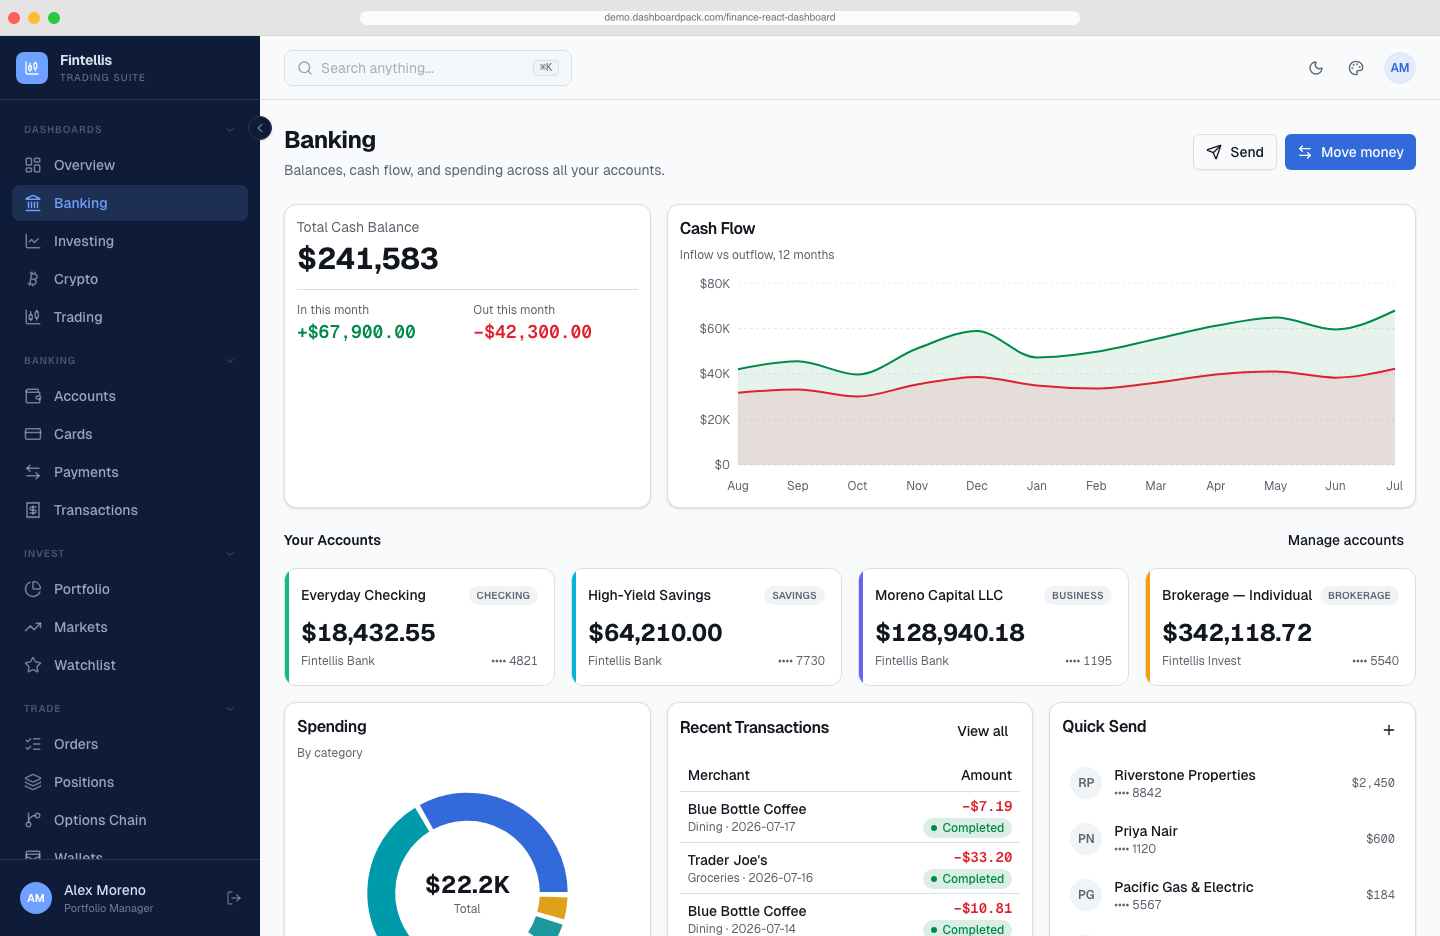Click the Send button
1440x936 pixels.
coord(1235,152)
